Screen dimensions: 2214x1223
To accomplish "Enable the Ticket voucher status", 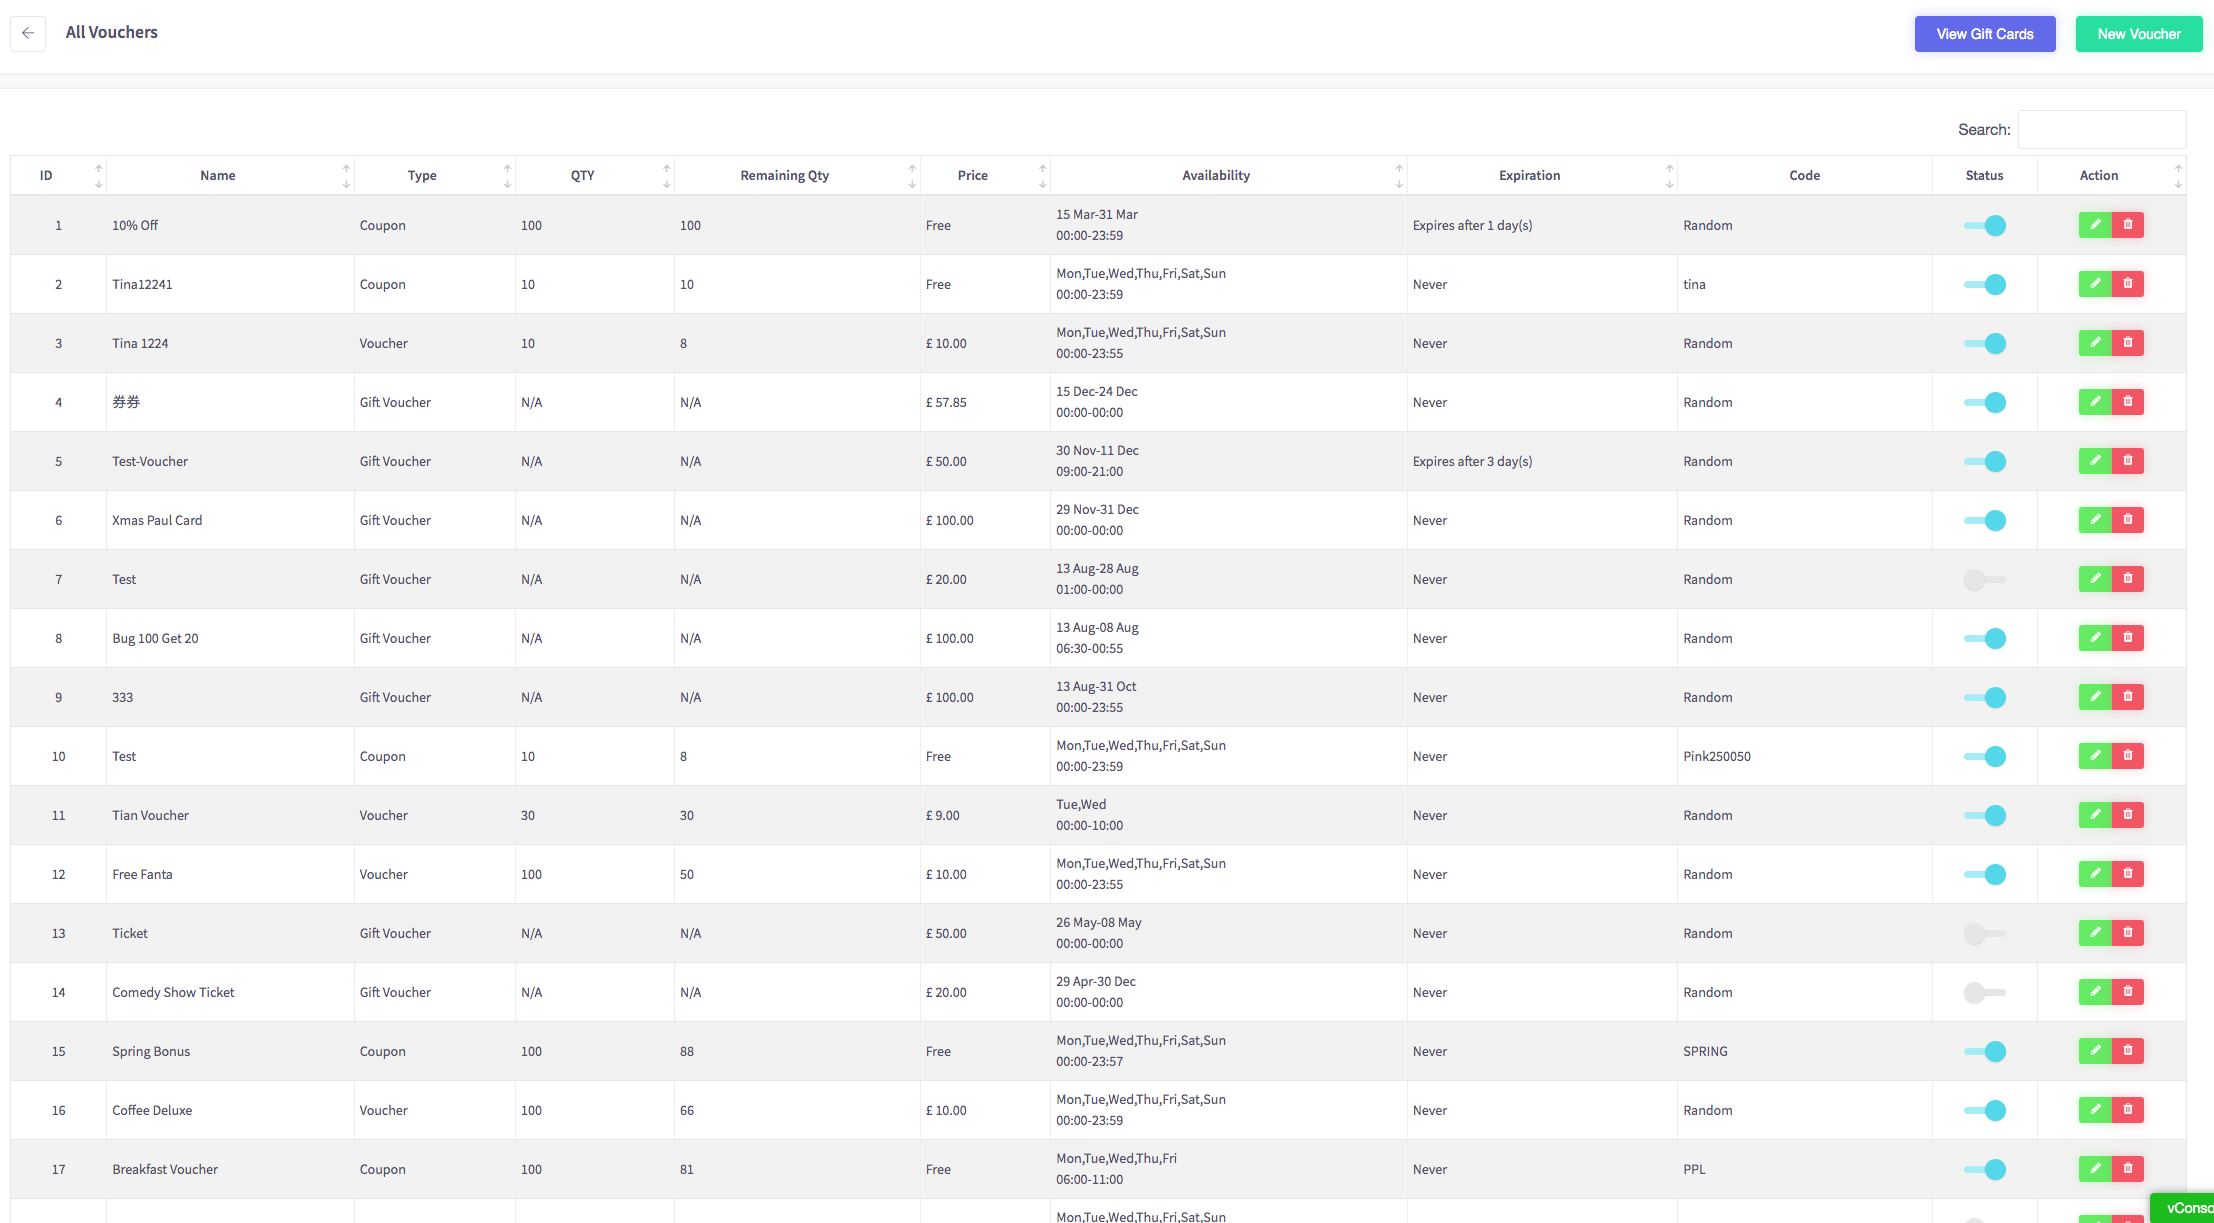I will (1985, 933).
